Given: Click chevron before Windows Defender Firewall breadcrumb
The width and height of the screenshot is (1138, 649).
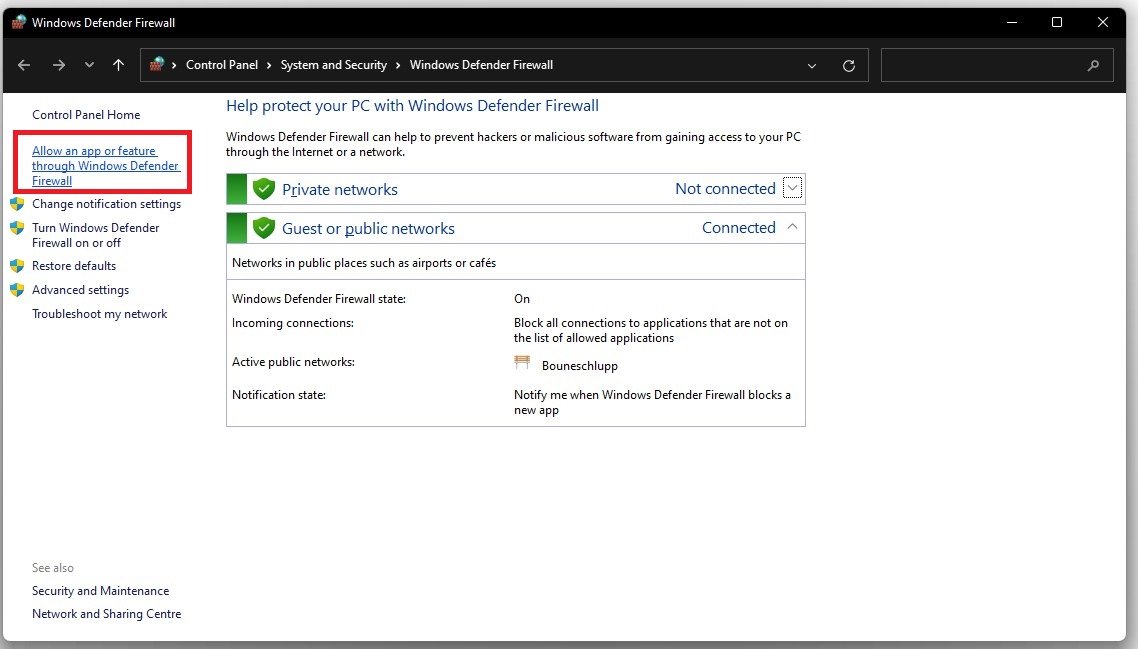Looking at the screenshot, I should coord(398,65).
